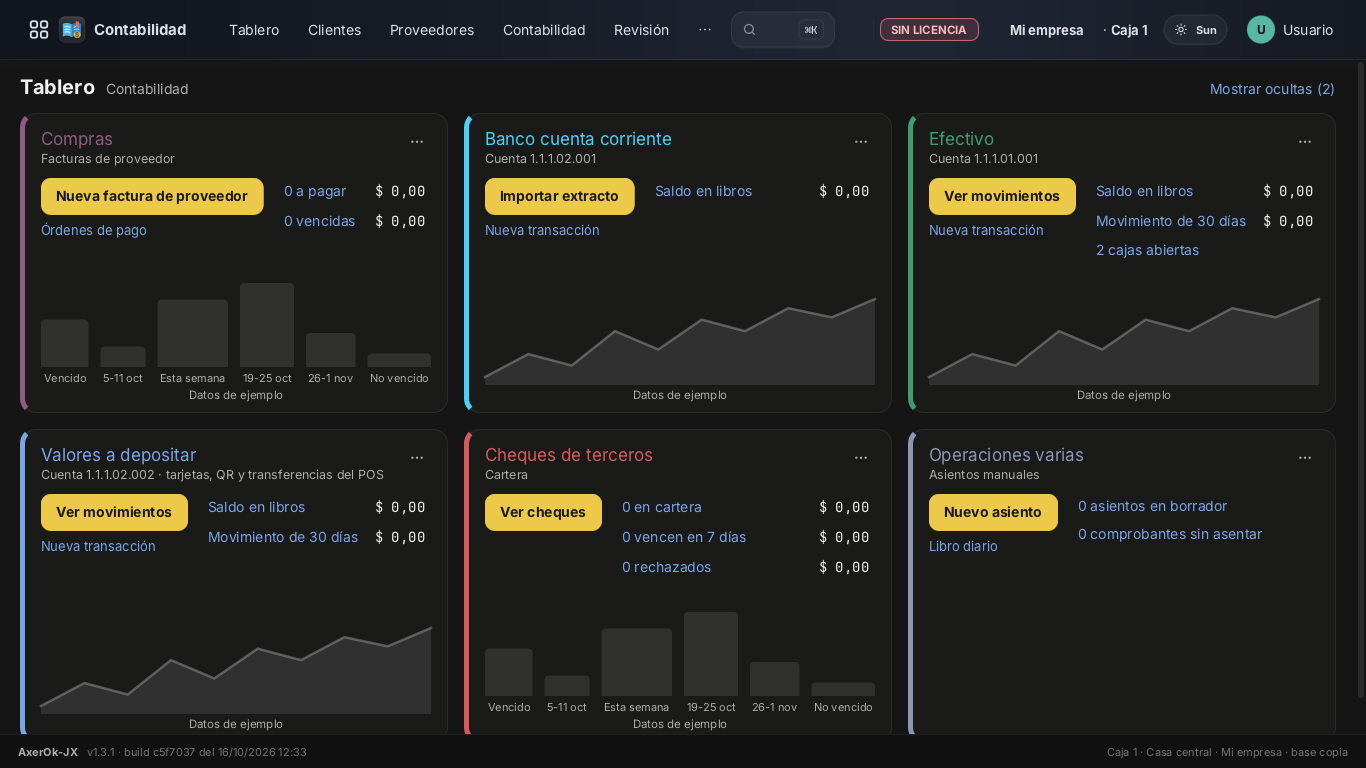Open Cheques de terceros three-dot menu
Viewport: 1366px width, 768px height.
tap(861, 458)
